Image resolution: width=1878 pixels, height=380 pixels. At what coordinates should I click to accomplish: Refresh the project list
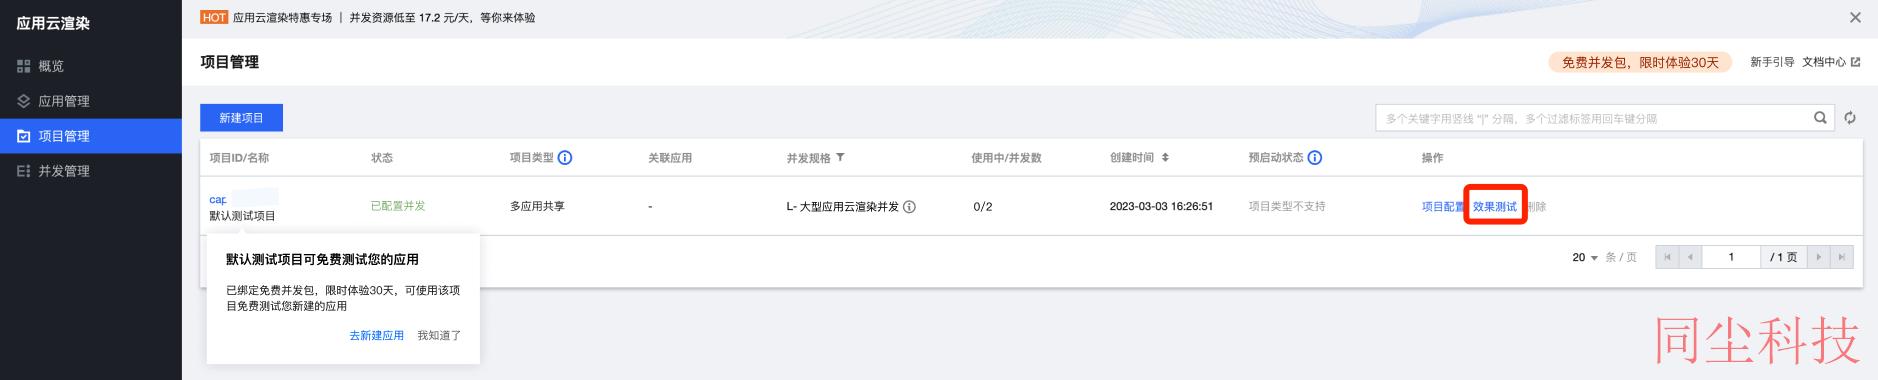click(1850, 118)
